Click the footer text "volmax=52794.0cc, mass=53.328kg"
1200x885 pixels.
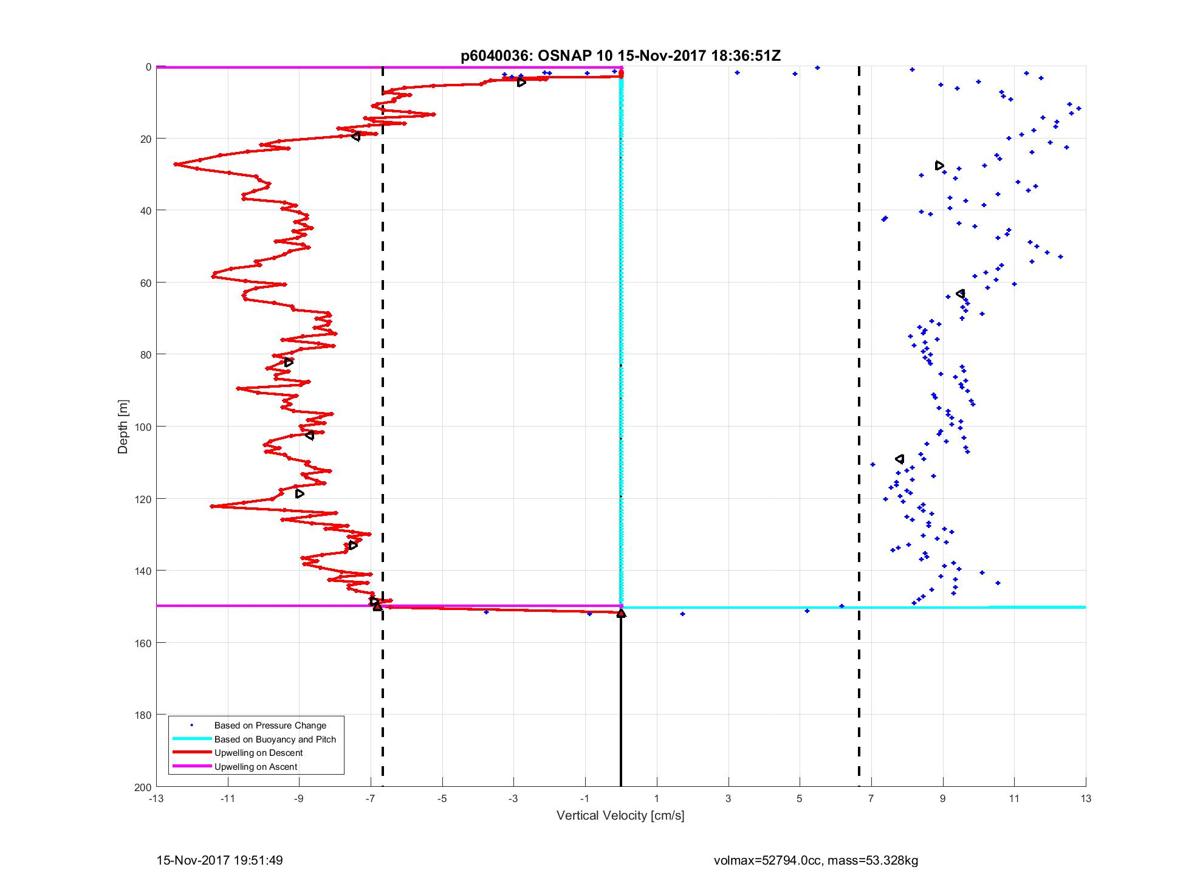coord(816,860)
